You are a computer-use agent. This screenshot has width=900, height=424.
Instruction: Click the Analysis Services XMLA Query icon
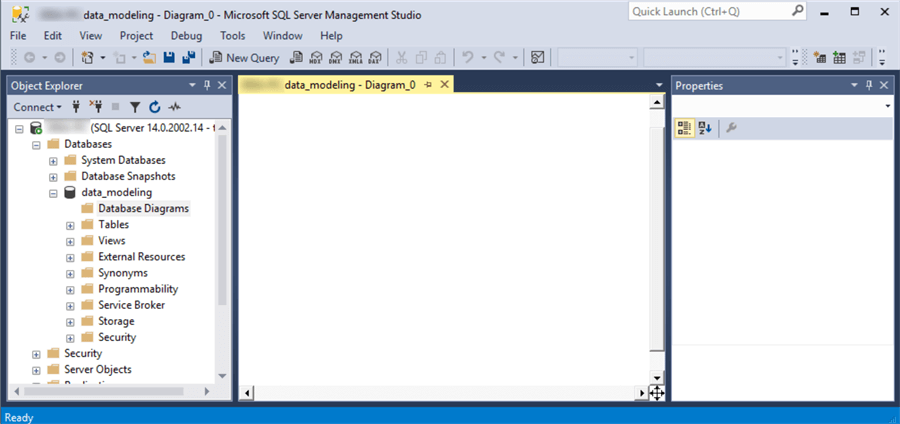355,57
